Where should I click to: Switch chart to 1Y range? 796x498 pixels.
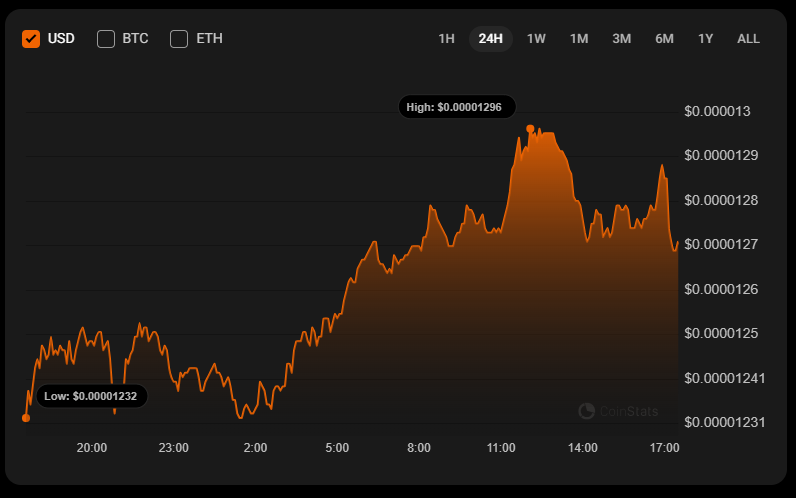[x=706, y=39]
